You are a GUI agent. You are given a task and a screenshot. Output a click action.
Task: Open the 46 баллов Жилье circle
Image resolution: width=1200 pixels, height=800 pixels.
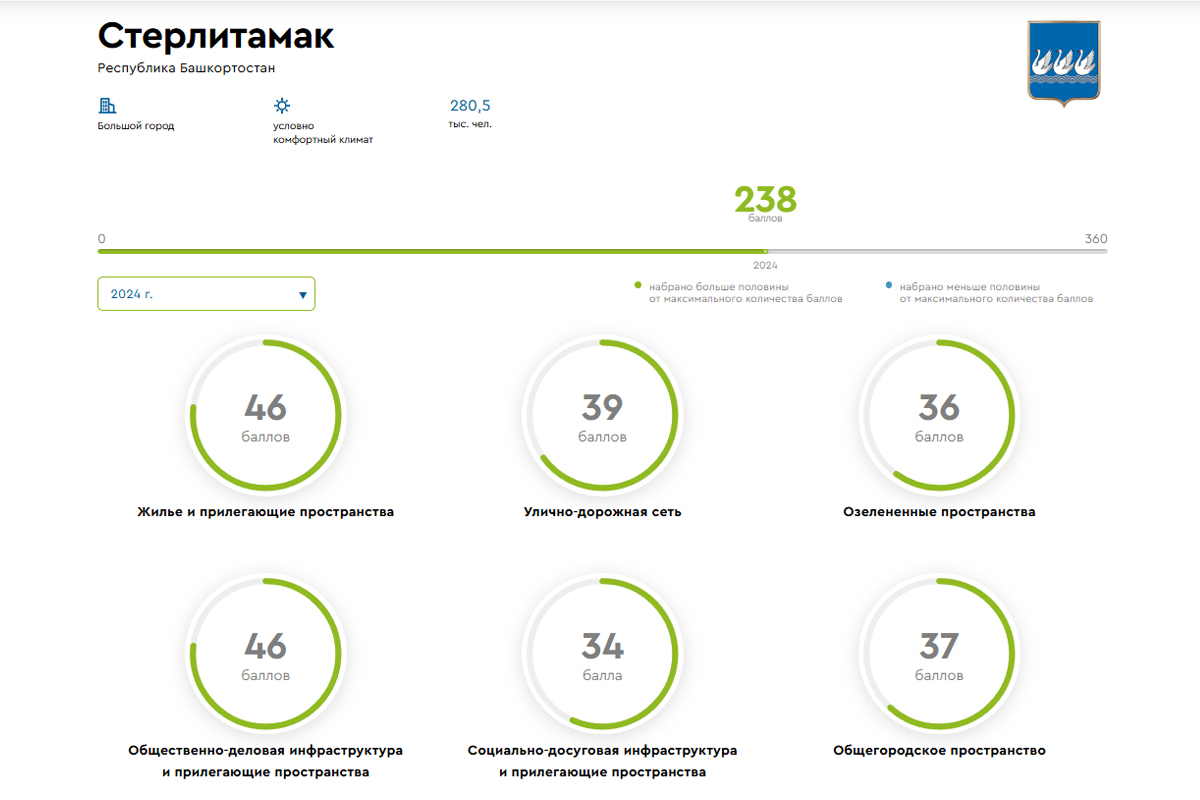coord(265,415)
